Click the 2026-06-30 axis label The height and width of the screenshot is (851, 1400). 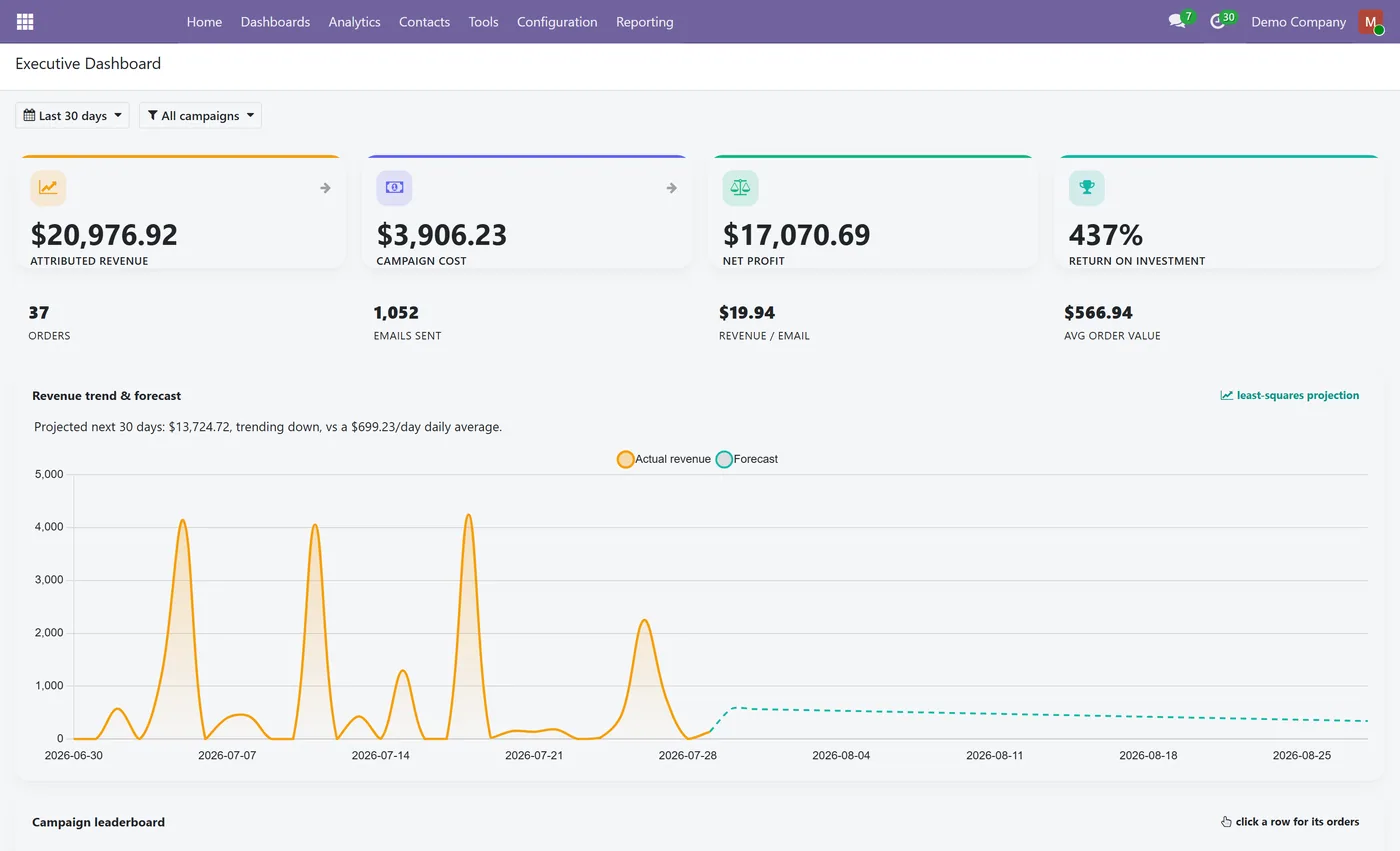73,756
